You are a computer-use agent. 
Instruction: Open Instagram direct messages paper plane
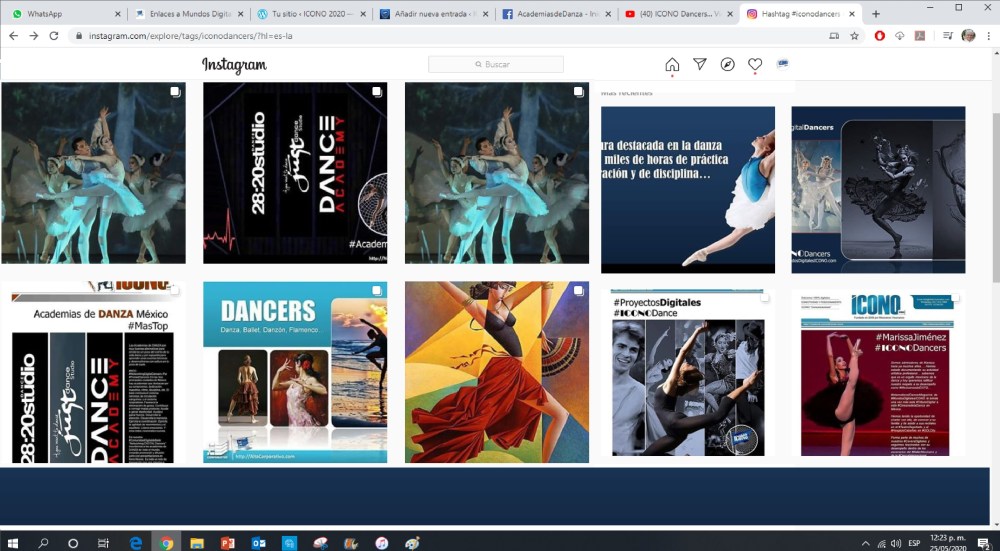coord(700,64)
